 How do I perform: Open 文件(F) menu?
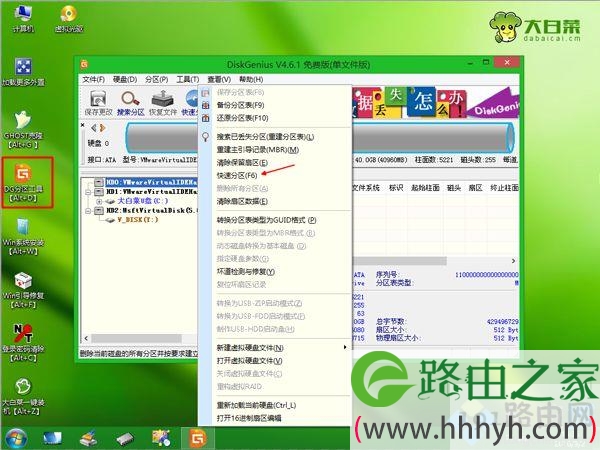(93, 80)
